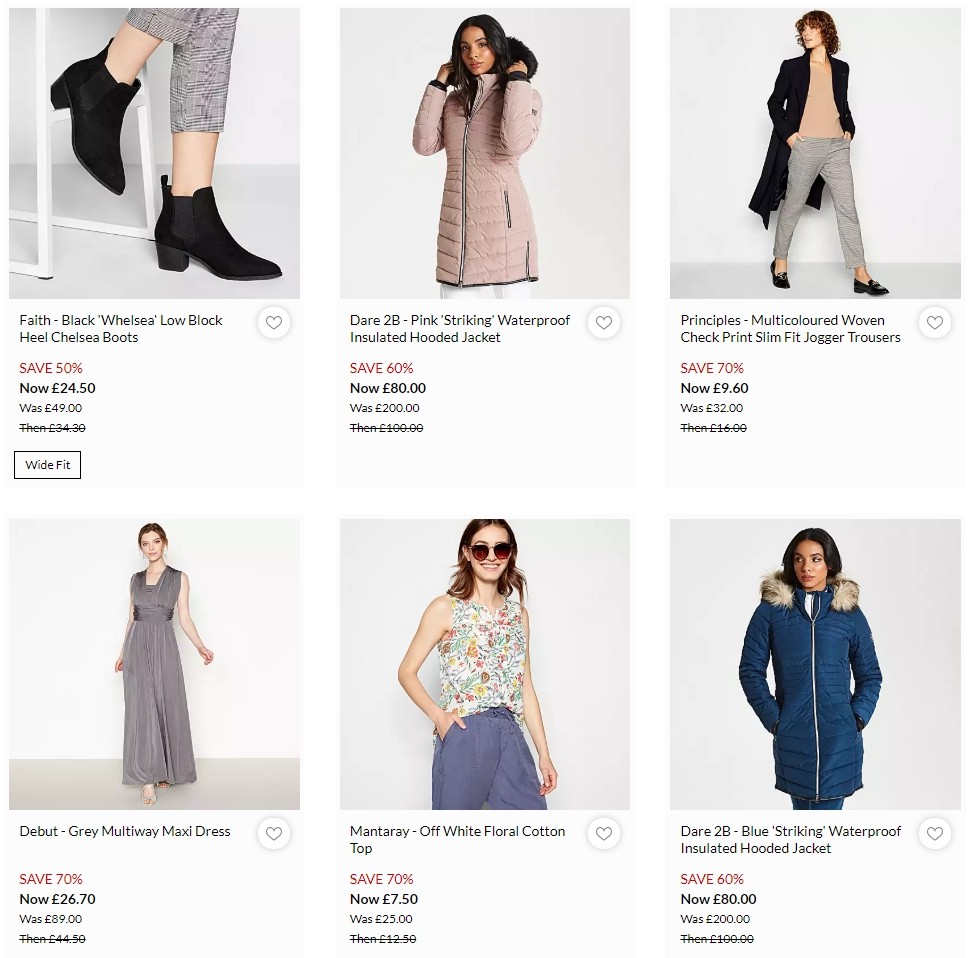
Task: Open the blue 'Striking' waterproof jacket listing
Action: [x=789, y=840]
